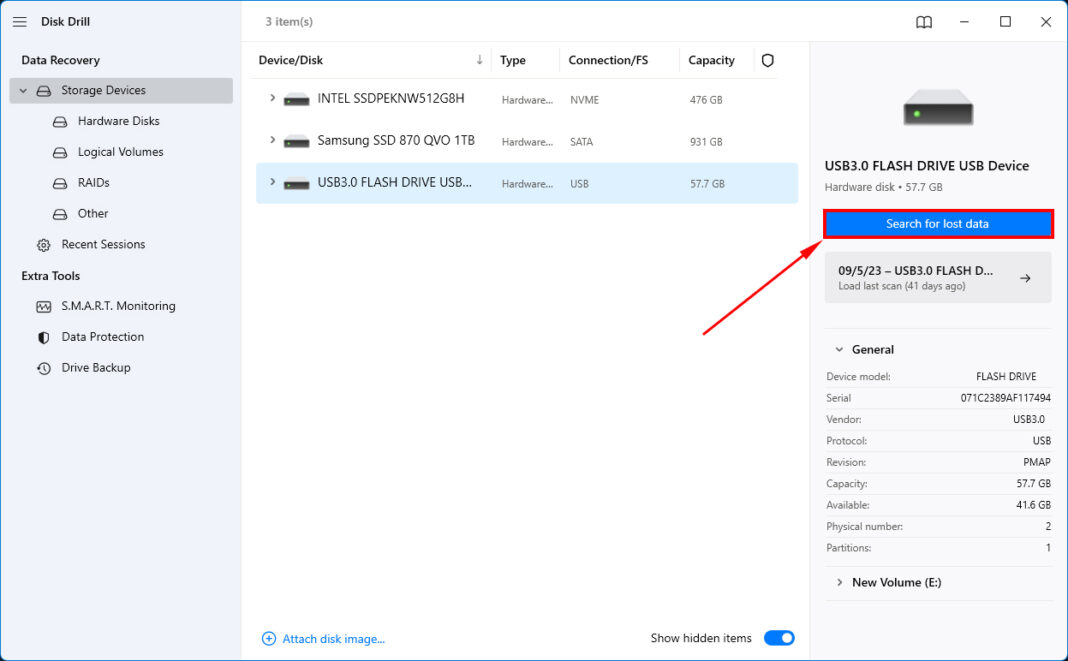Open the hamburger menu
Image resolution: width=1068 pixels, height=661 pixels.
click(19, 21)
